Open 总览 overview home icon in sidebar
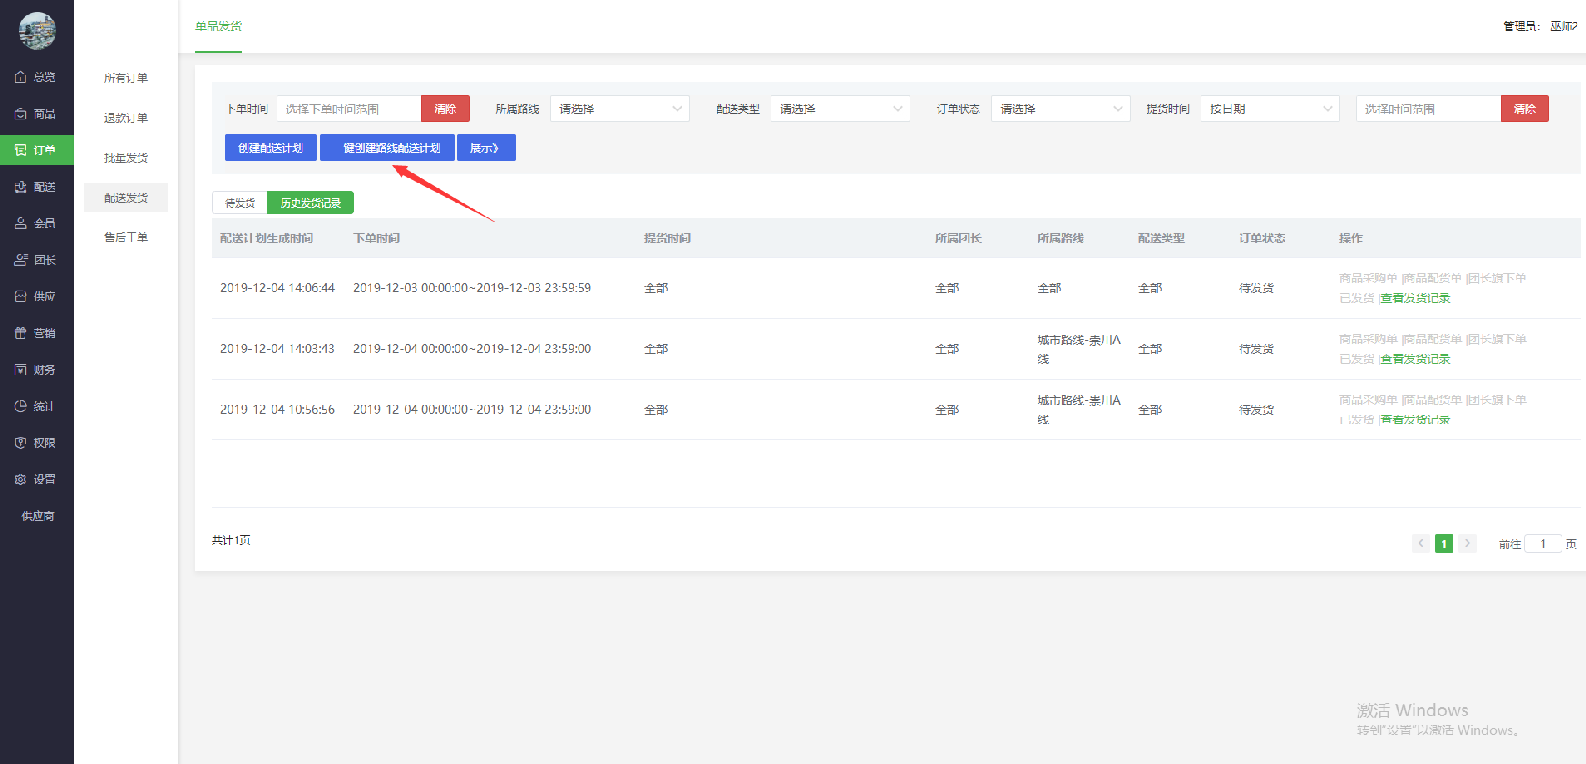 click(x=21, y=77)
